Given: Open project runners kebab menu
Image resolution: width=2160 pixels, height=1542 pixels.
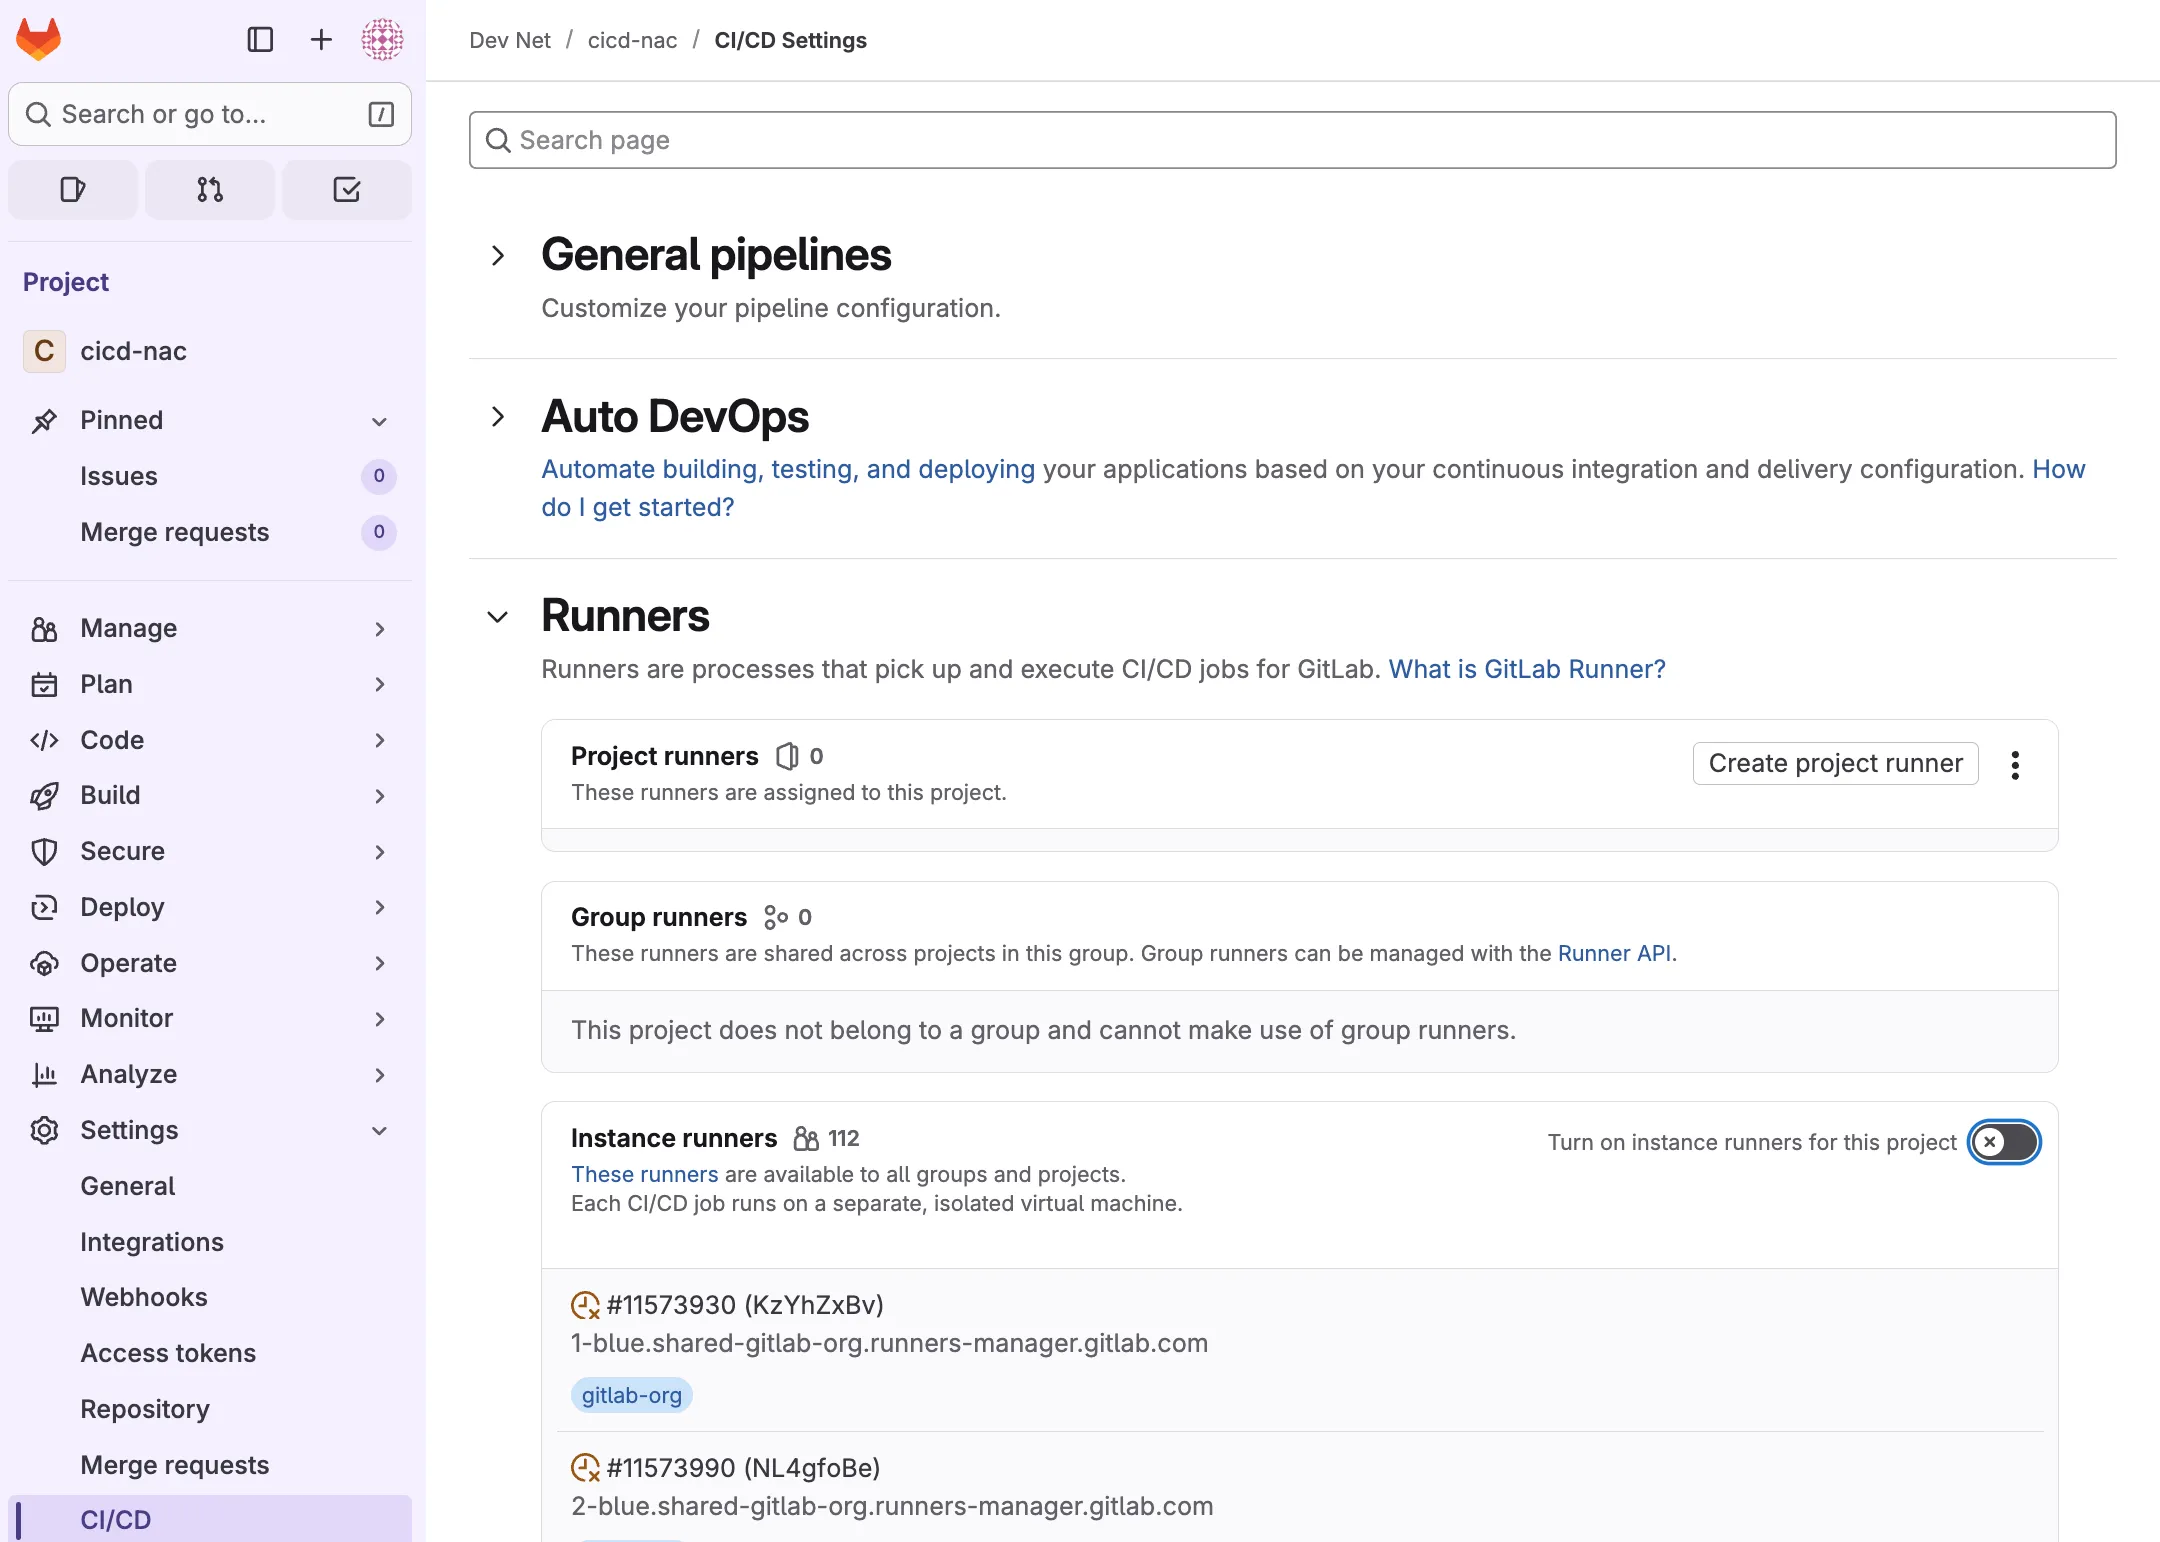Looking at the screenshot, I should [x=2015, y=765].
